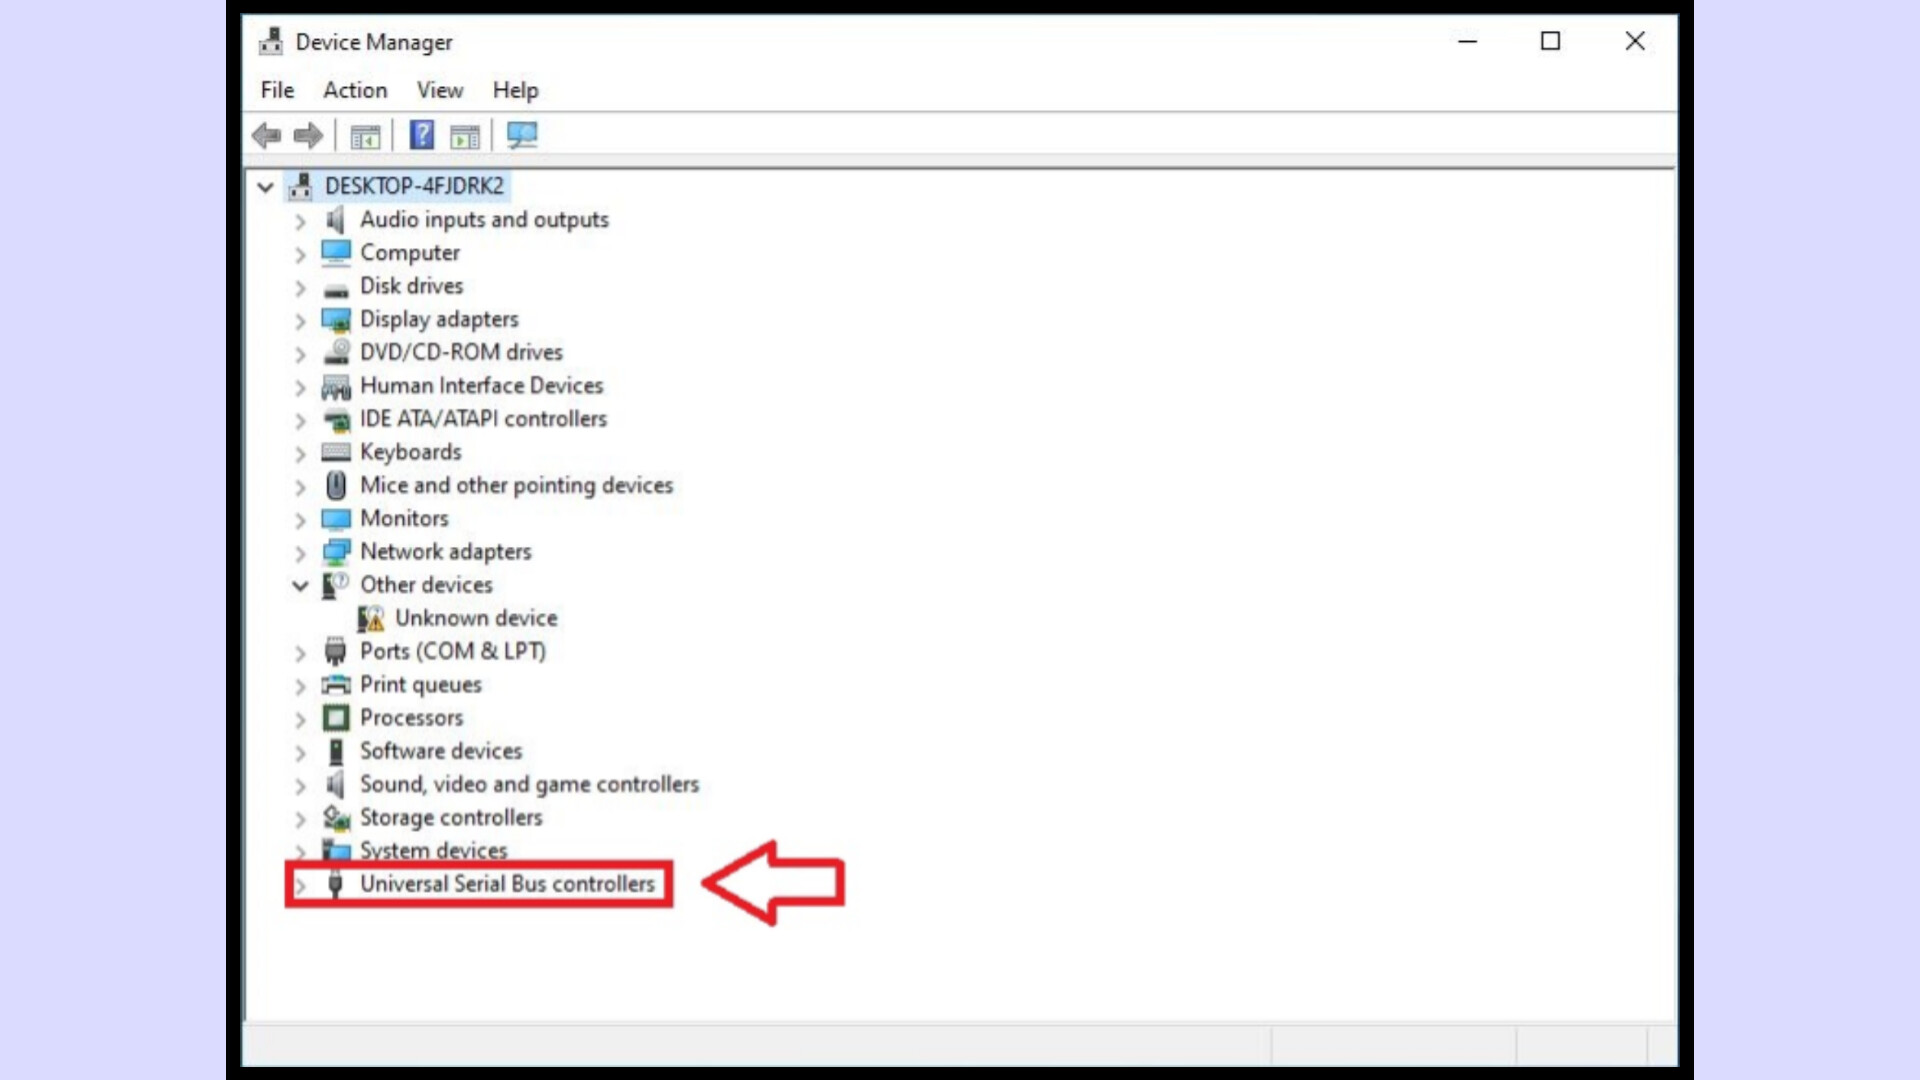
Task: Click the forward navigation arrow icon
Action: 306,135
